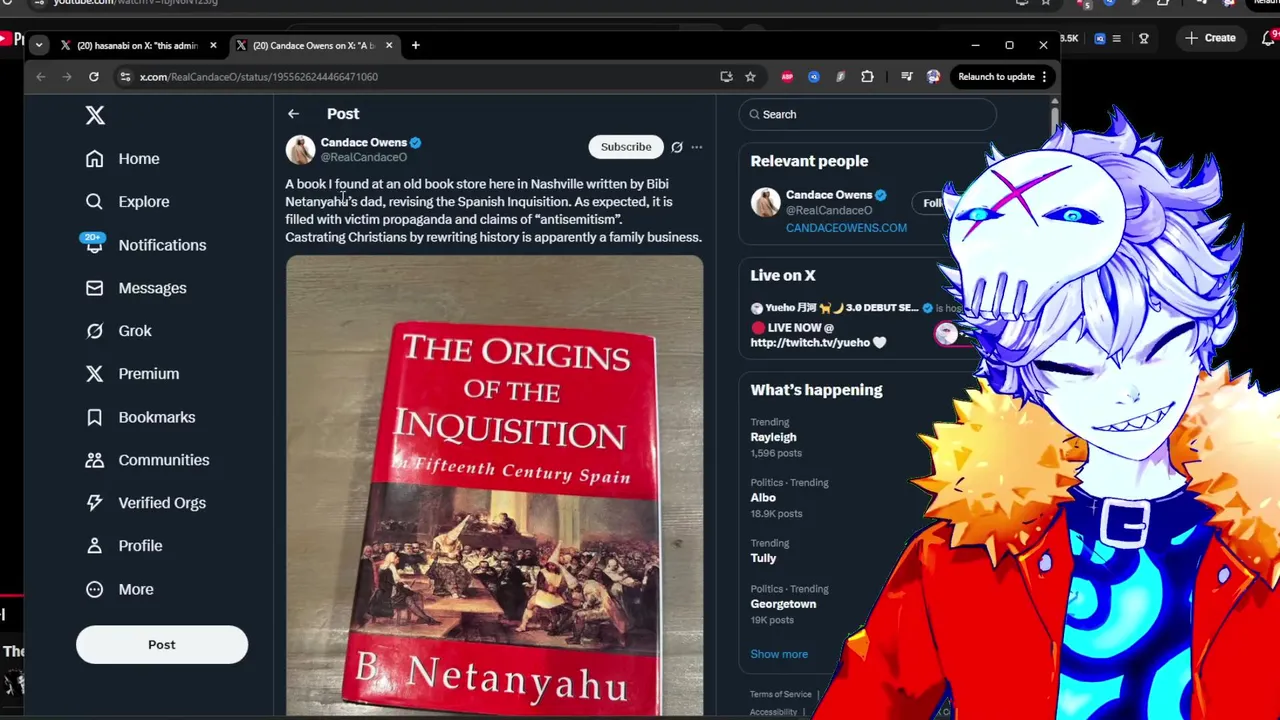Click the large Post button
Screen dimensions: 1280x720
point(161,645)
